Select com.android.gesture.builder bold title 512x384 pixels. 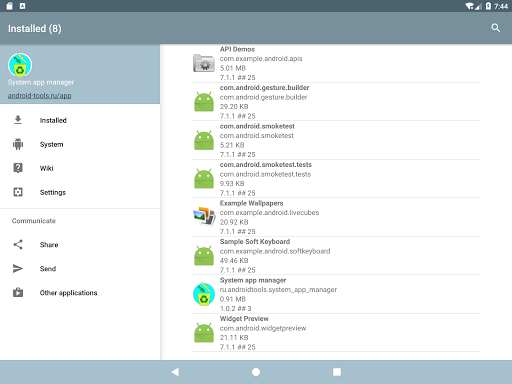coord(264,88)
